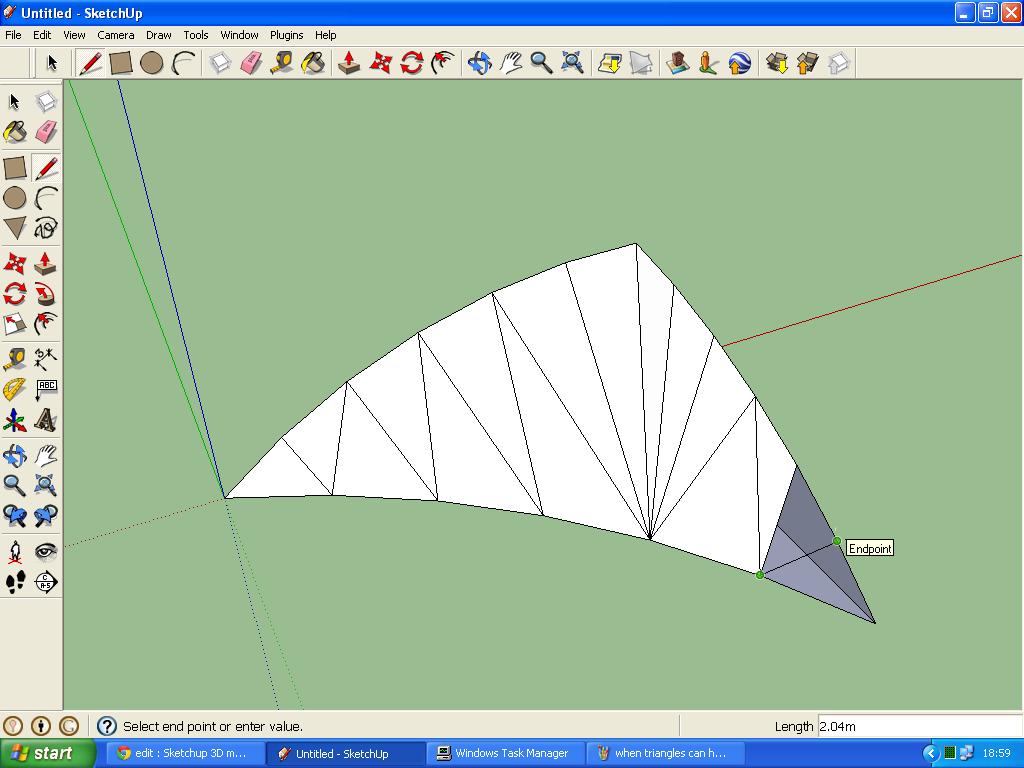Choose the Circle tool in the side tool set
Viewport: 1024px width, 768px height.
(15, 198)
